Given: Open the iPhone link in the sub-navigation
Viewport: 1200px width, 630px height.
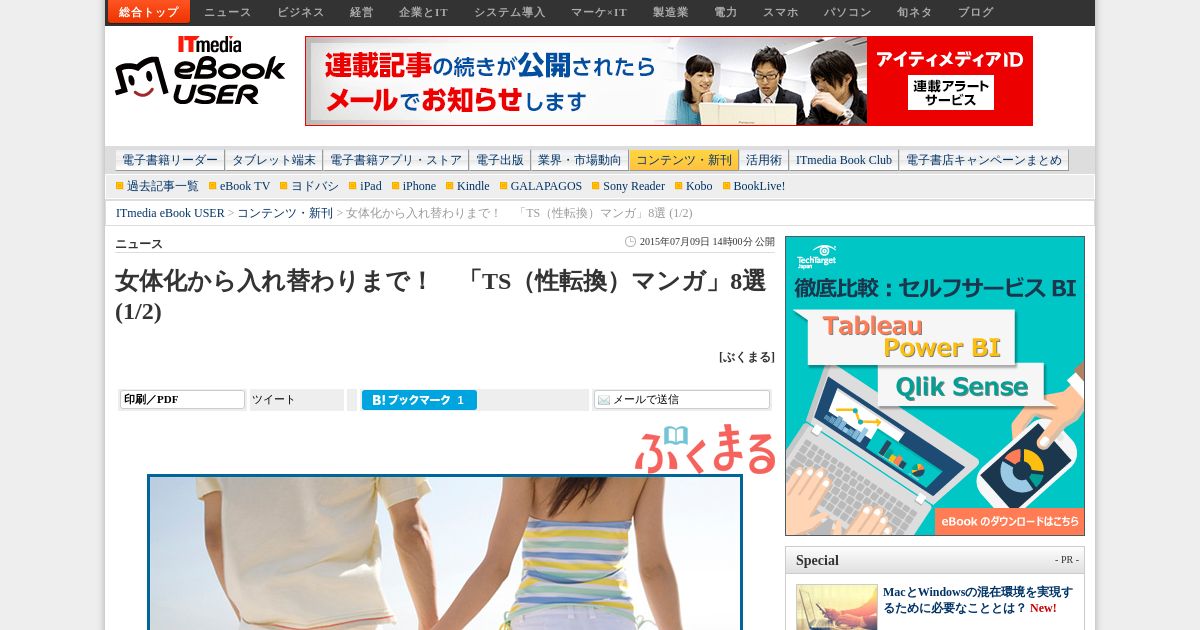Looking at the screenshot, I should tap(419, 186).
